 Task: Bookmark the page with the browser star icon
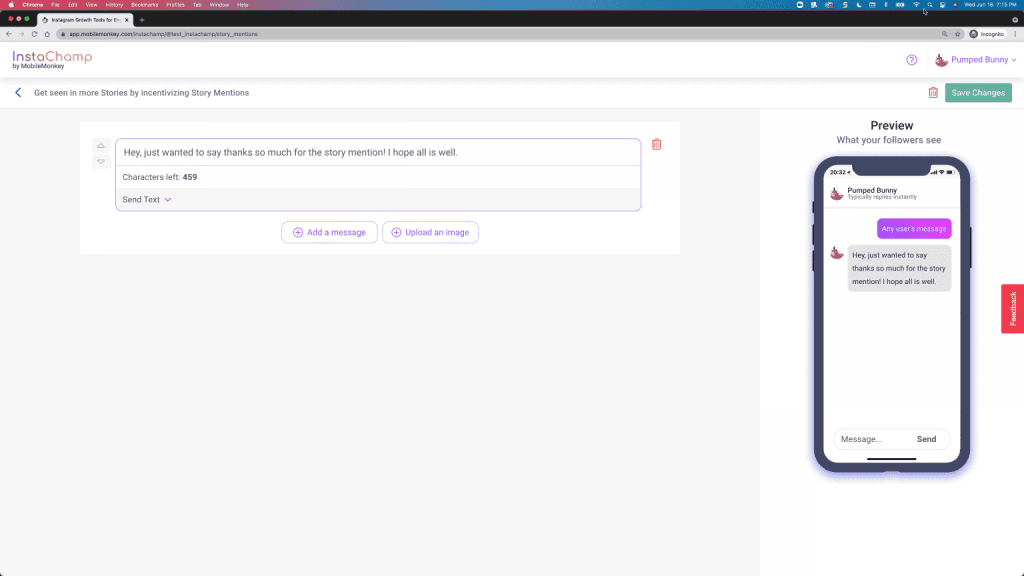point(956,33)
